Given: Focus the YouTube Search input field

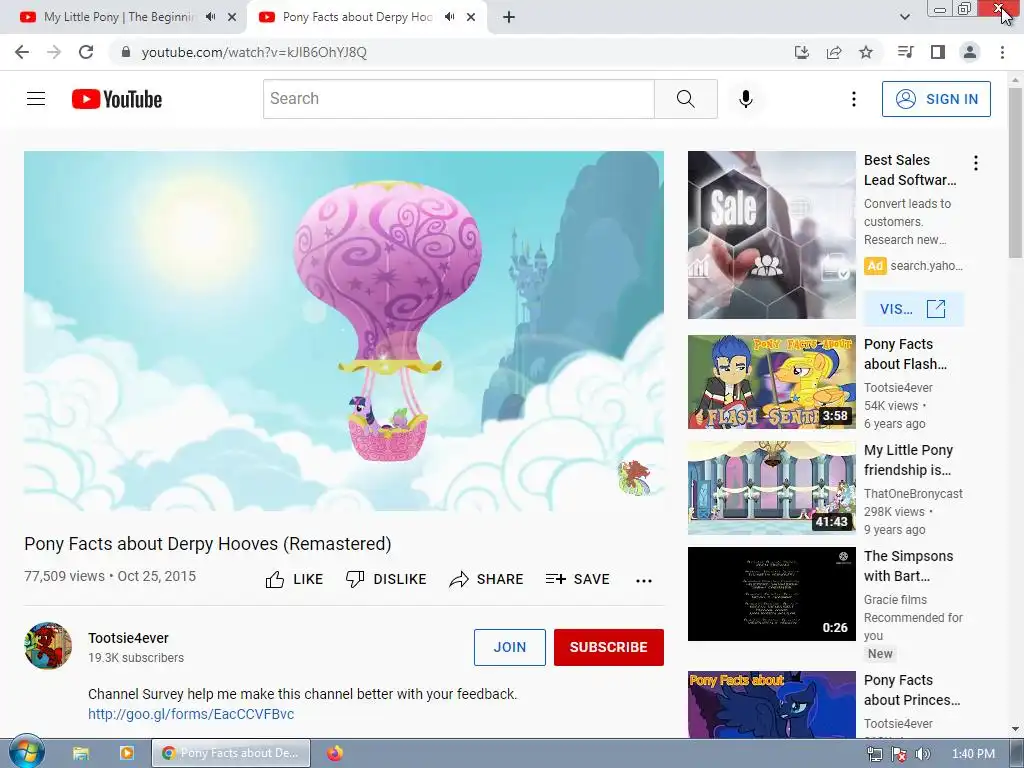Looking at the screenshot, I should [458, 99].
